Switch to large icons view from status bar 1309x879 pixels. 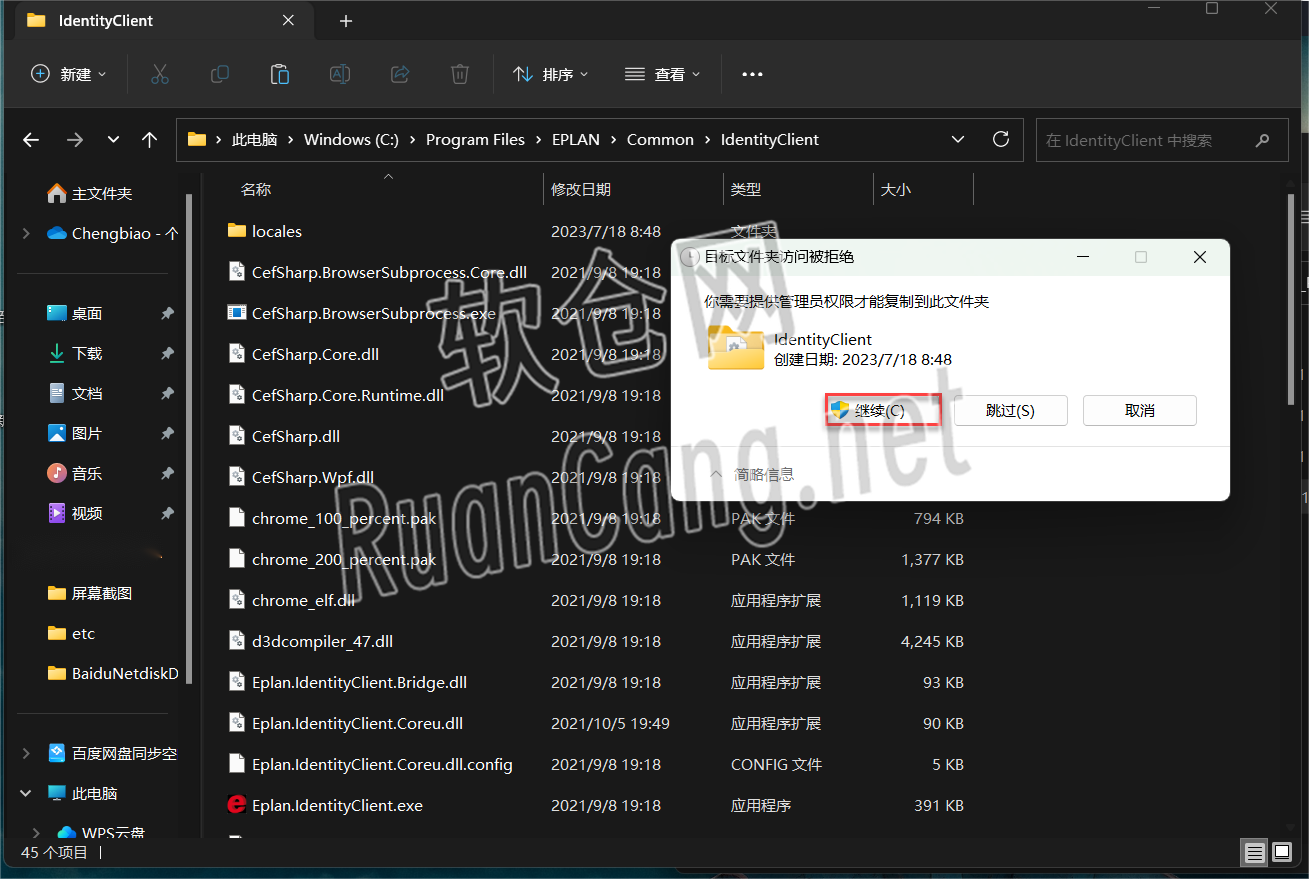point(1281,852)
